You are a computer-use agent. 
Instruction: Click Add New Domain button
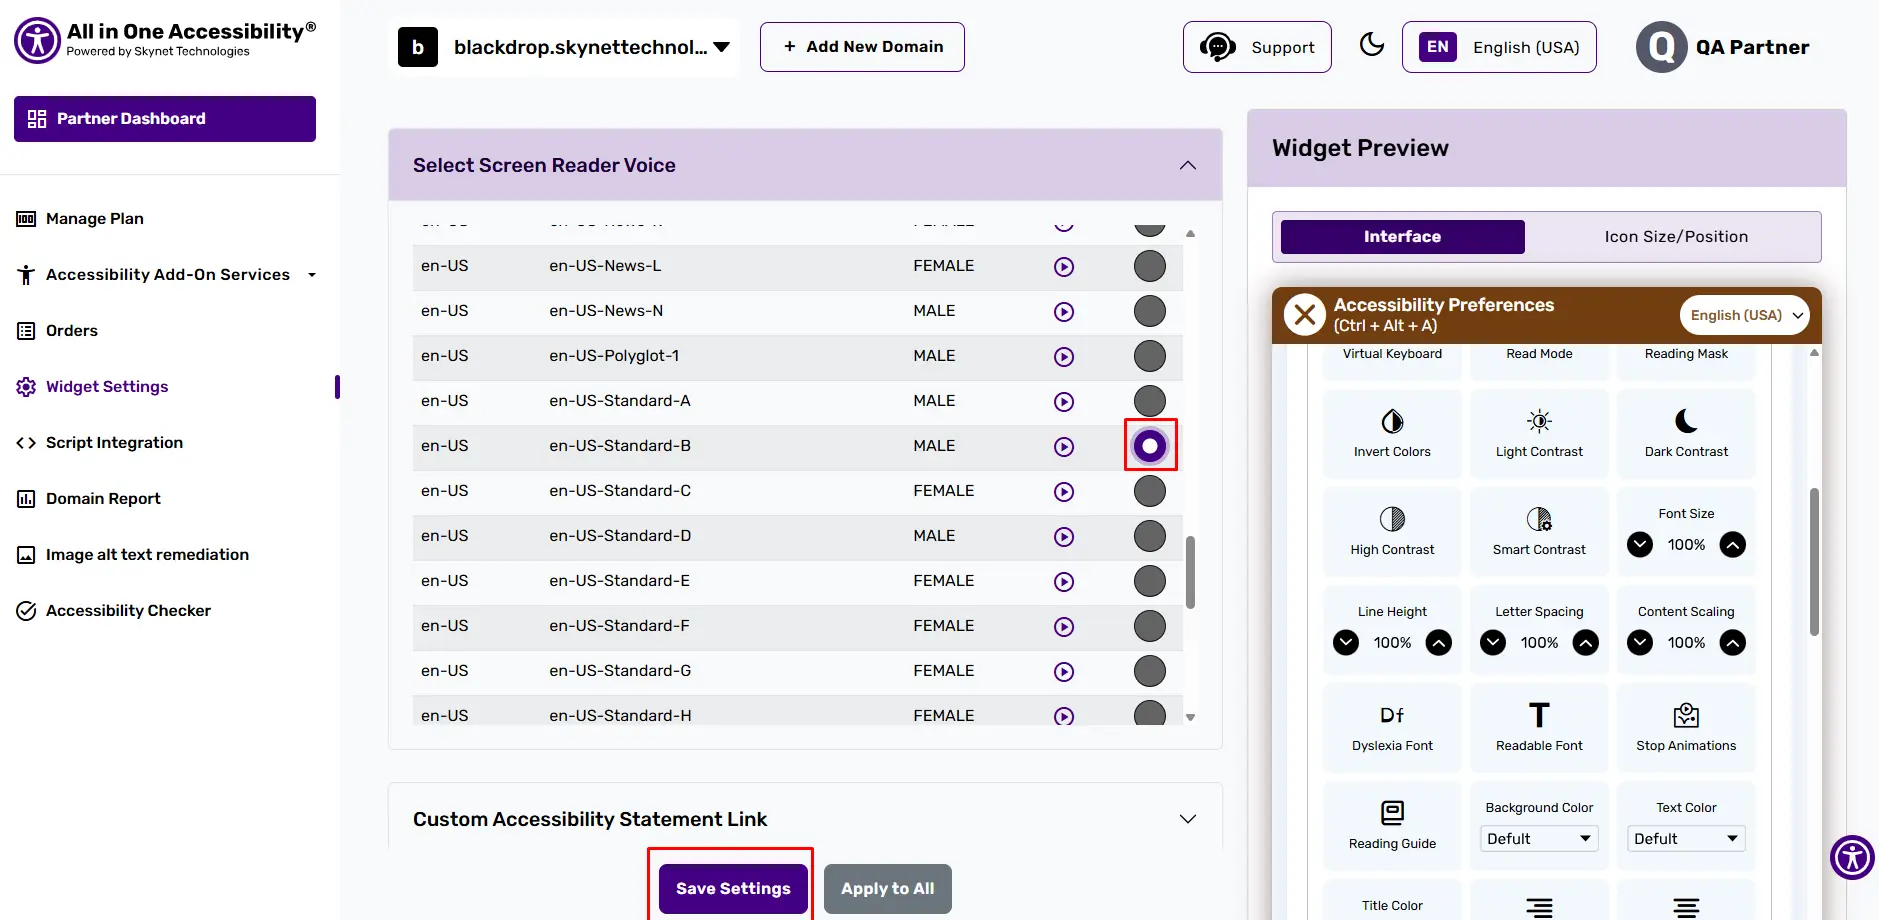[x=862, y=47]
